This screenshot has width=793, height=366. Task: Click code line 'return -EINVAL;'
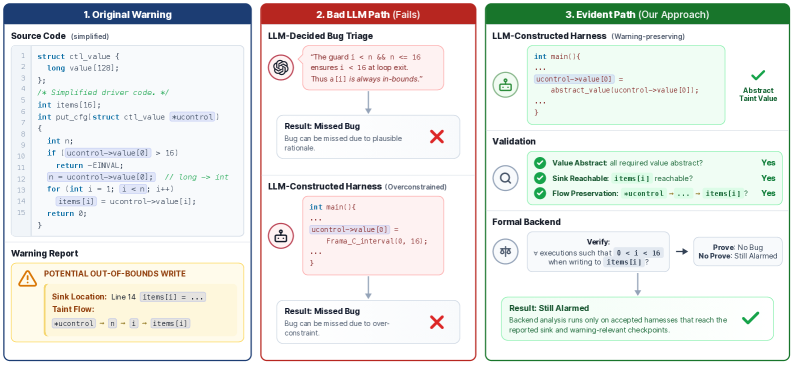click(x=90, y=165)
